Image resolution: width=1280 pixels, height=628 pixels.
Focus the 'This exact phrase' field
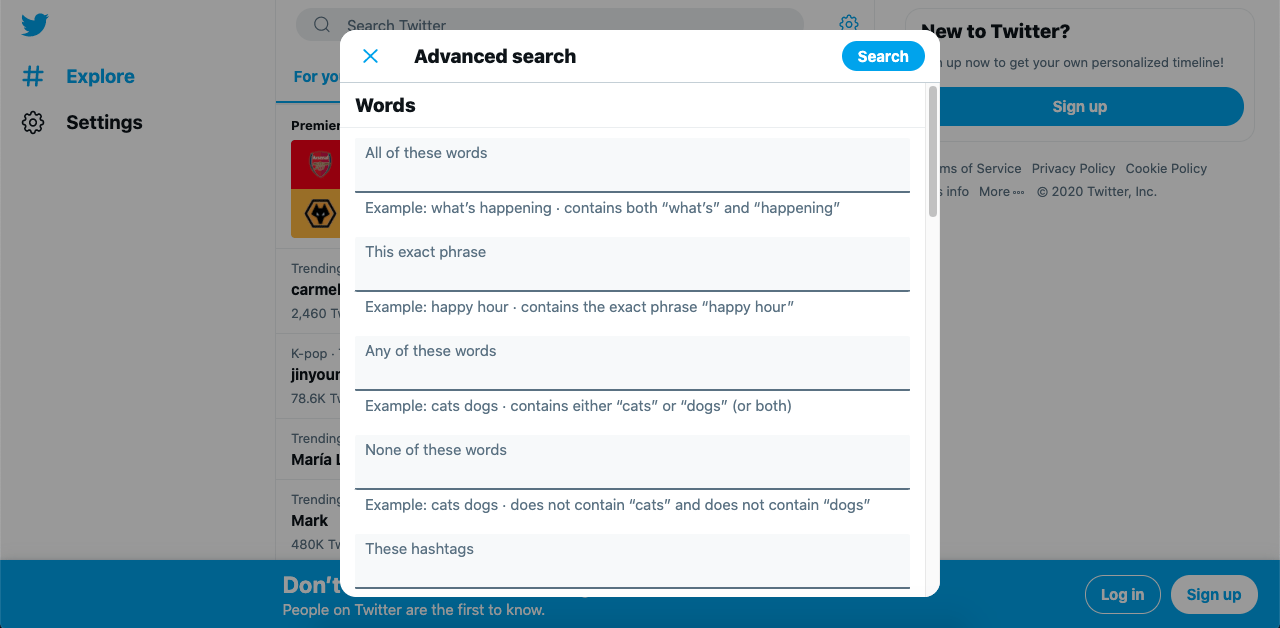tap(632, 264)
